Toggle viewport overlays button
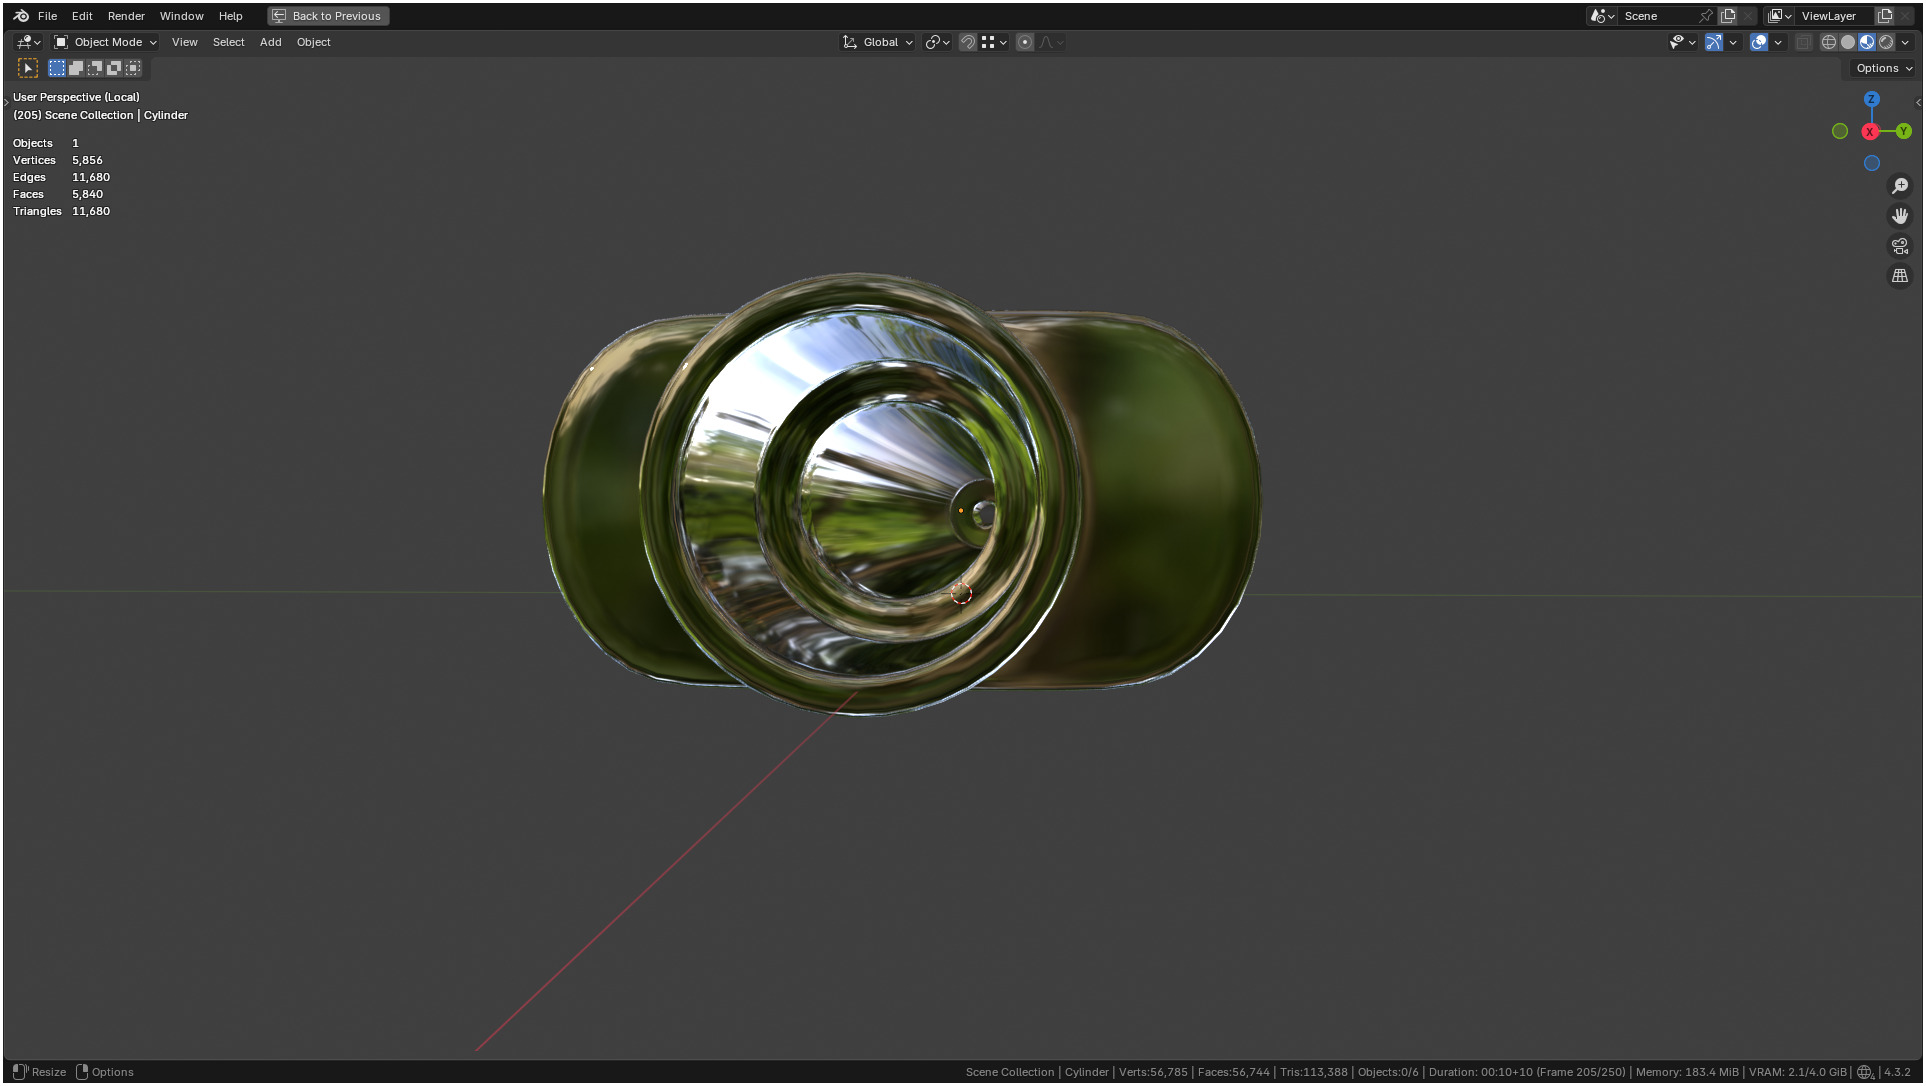This screenshot has height=1086, width=1926. tap(1758, 42)
